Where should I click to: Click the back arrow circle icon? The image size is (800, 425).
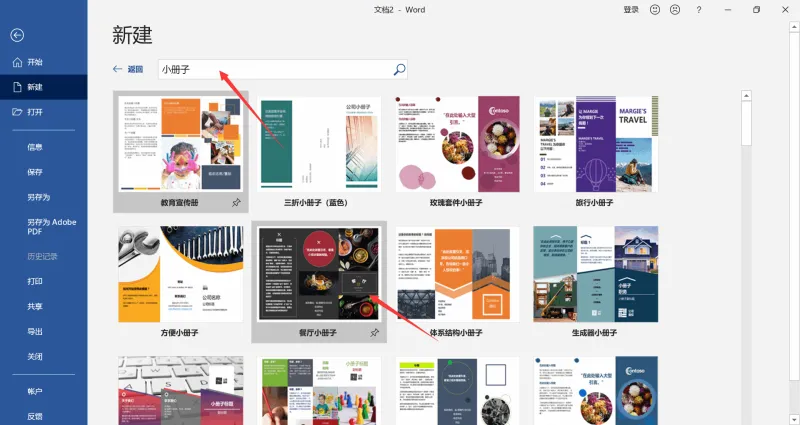[17, 35]
